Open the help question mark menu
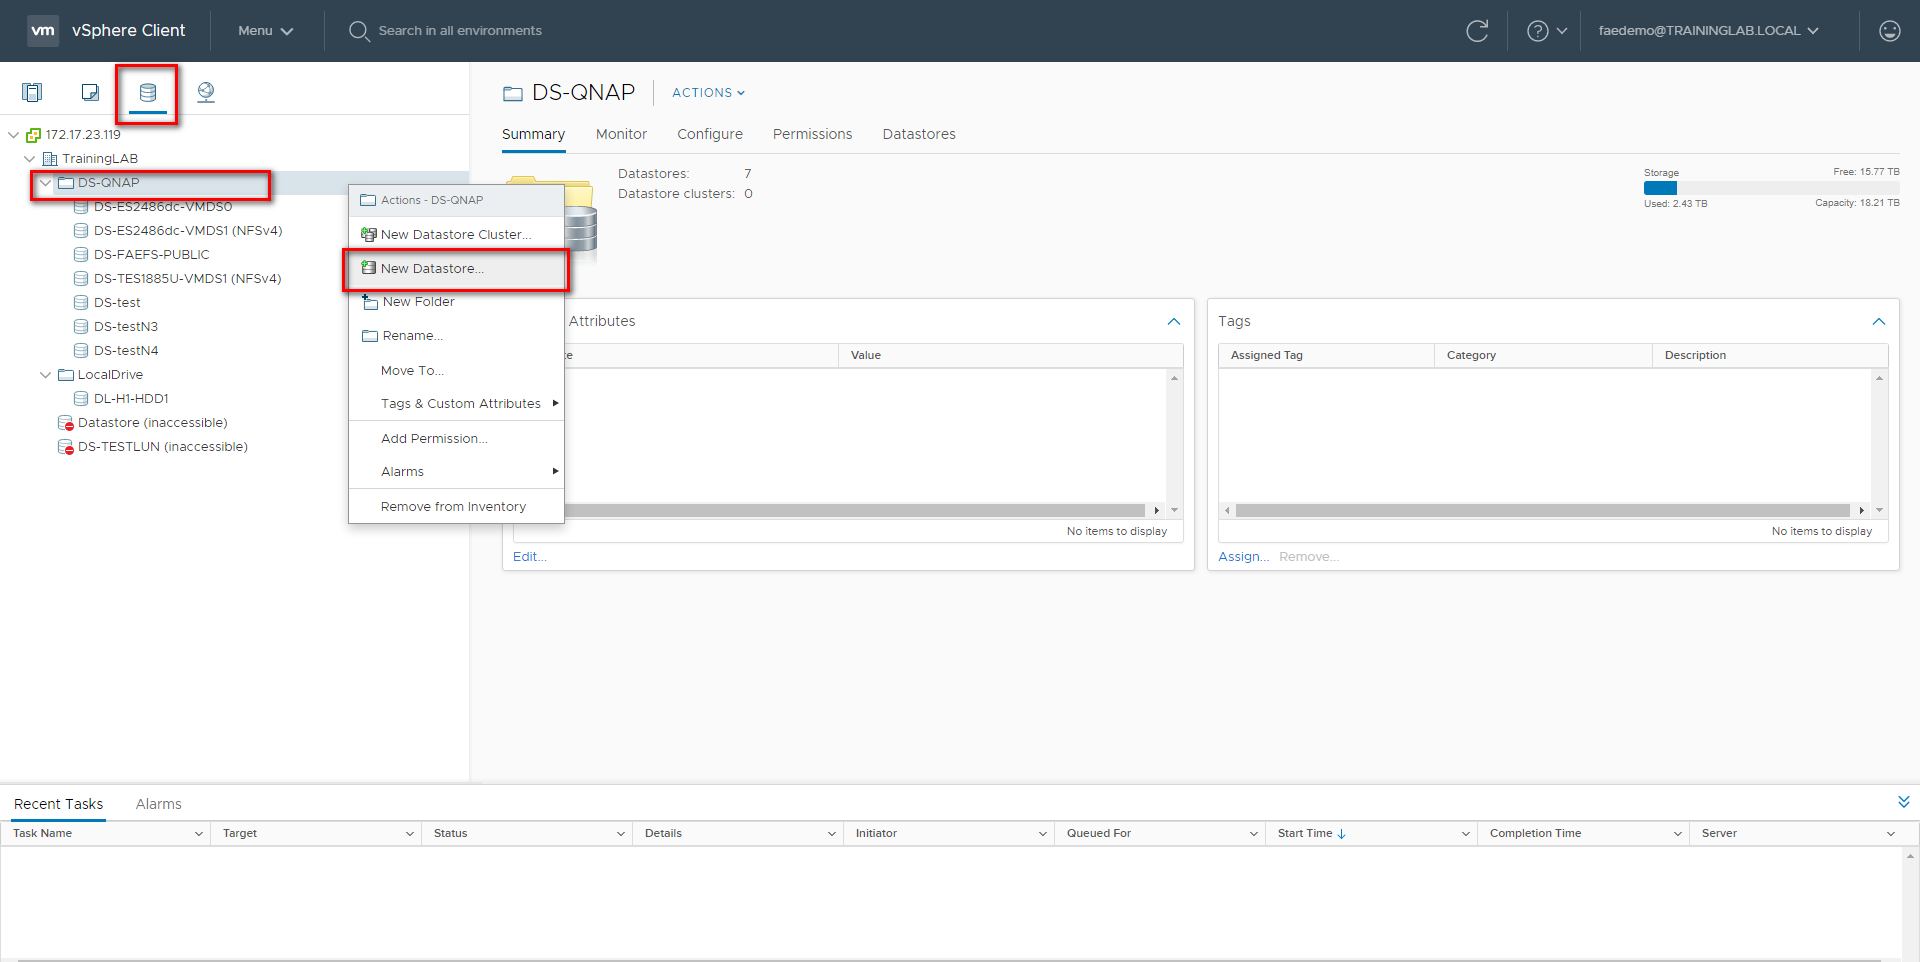This screenshot has width=1920, height=962. [x=1546, y=31]
